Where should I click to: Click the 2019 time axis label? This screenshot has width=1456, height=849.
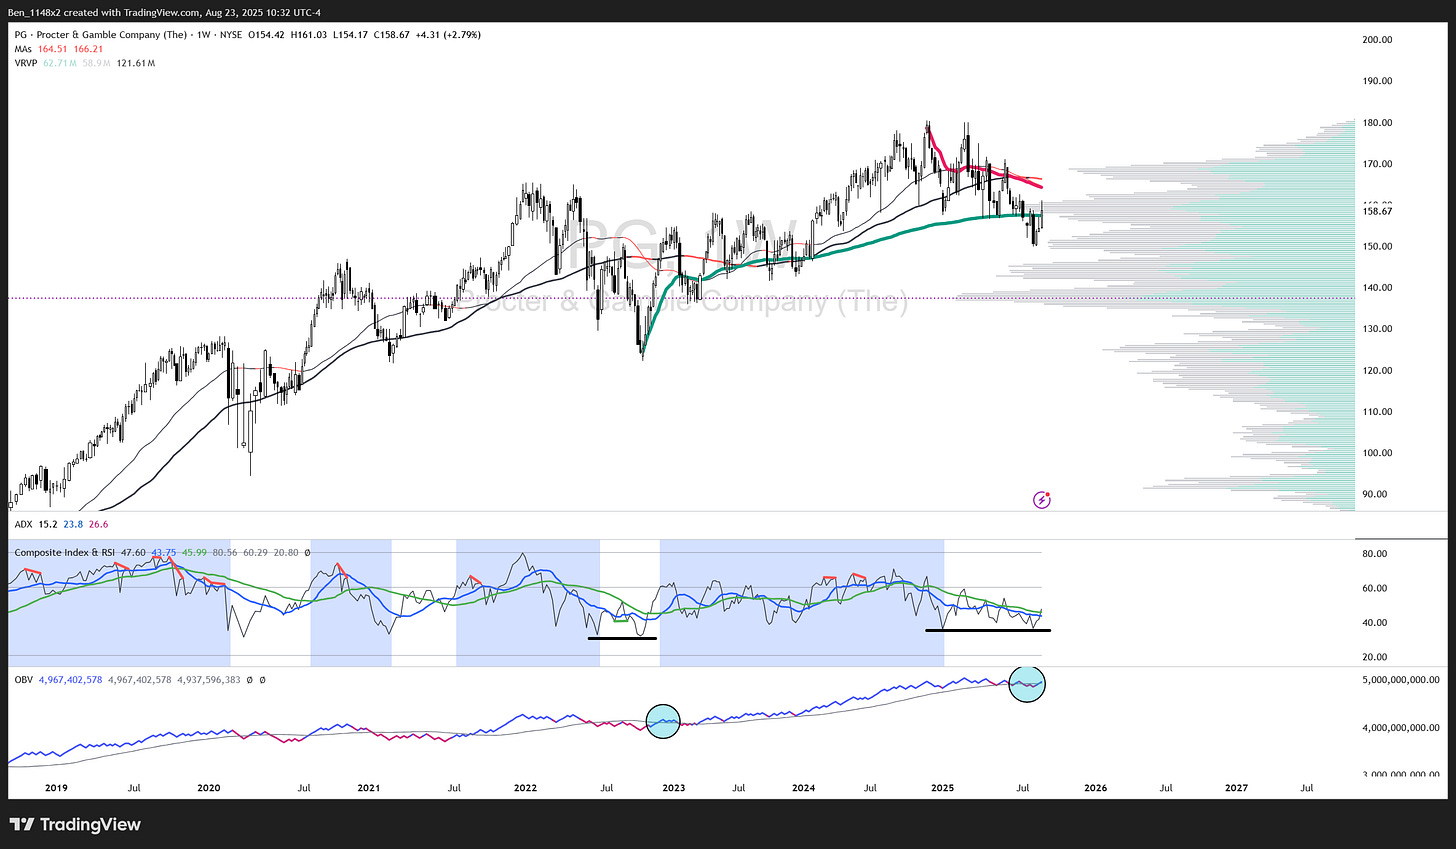click(56, 788)
